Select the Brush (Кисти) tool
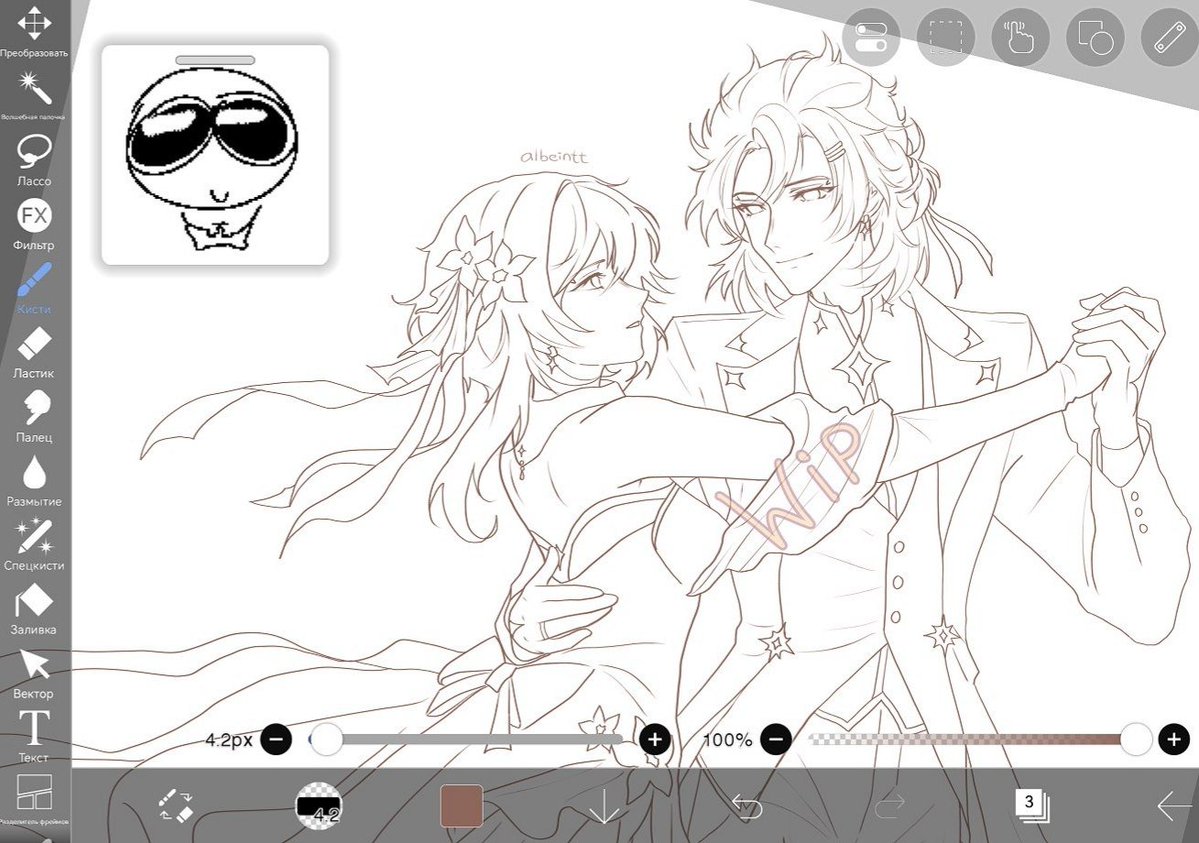This screenshot has height=843, width=1199. click(x=34, y=288)
